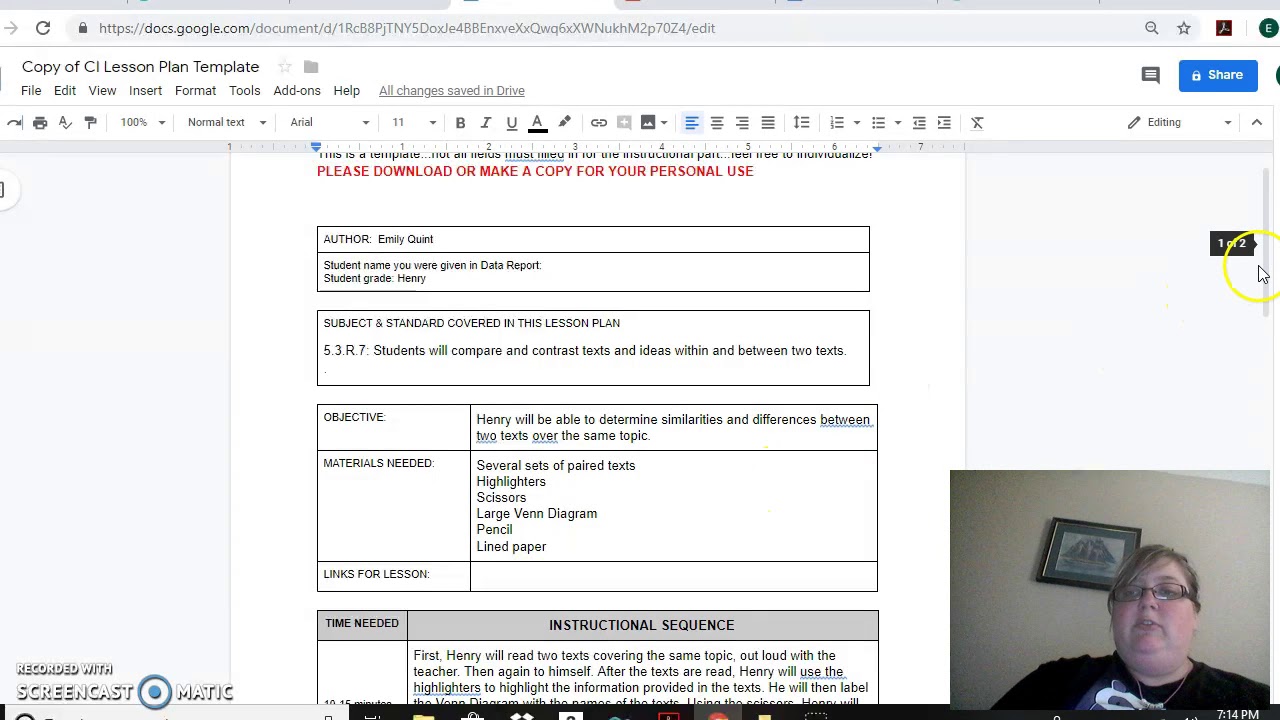Click the system clock showing 7:14 PM
The image size is (1280, 720).
click(1237, 714)
